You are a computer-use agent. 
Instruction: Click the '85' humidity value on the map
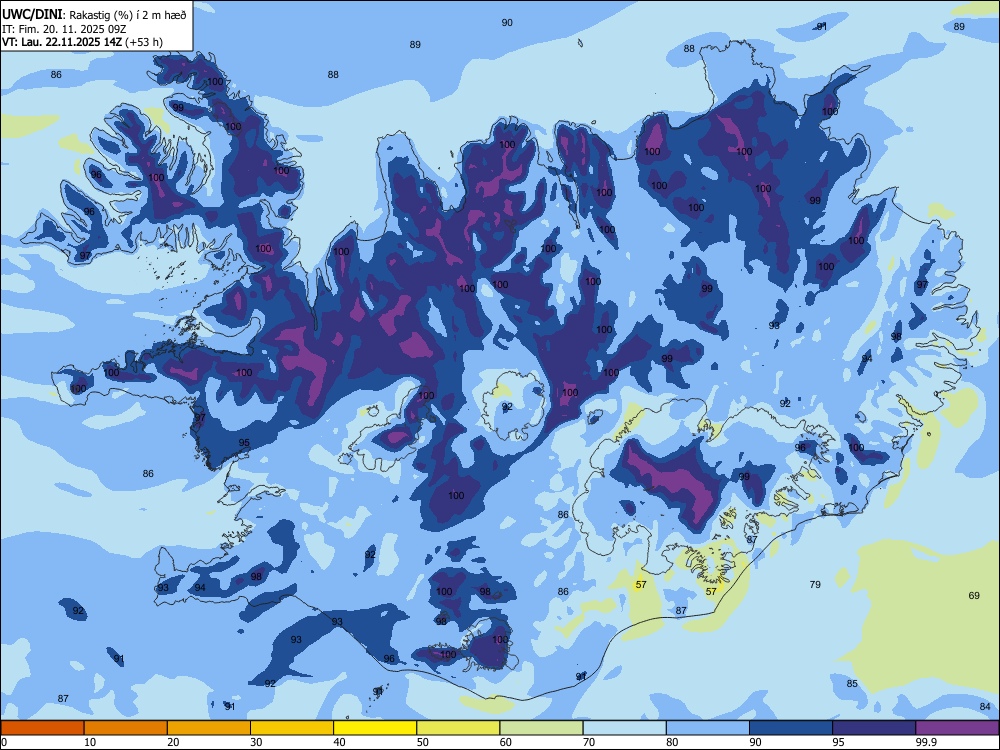pos(852,683)
